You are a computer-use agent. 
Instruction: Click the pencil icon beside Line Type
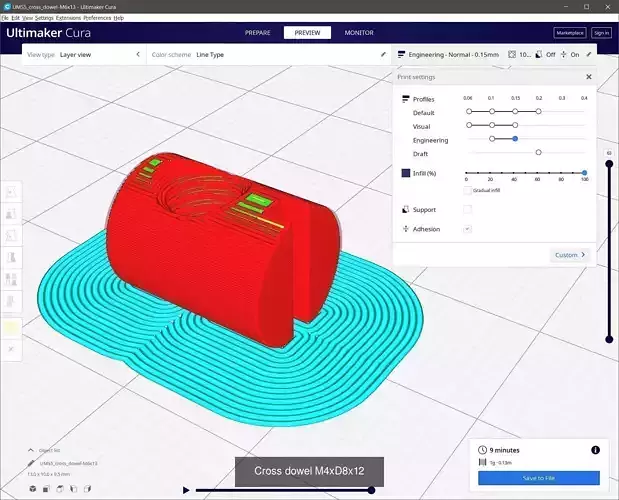click(383, 54)
